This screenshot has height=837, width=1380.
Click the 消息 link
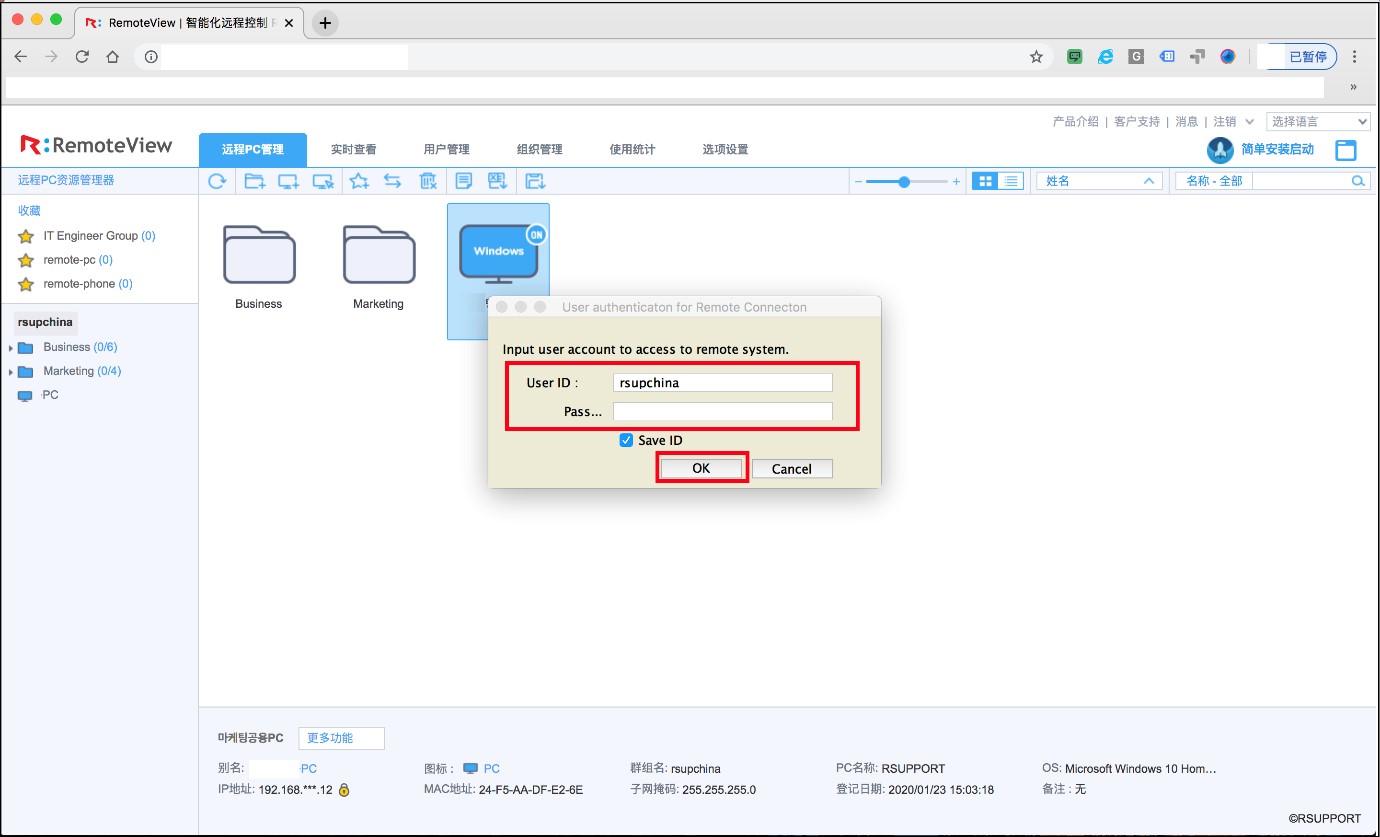[1187, 121]
